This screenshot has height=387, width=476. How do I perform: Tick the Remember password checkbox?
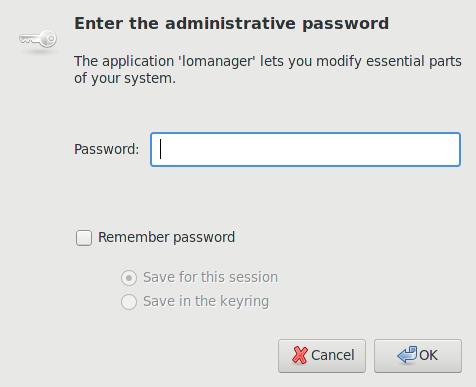point(84,238)
